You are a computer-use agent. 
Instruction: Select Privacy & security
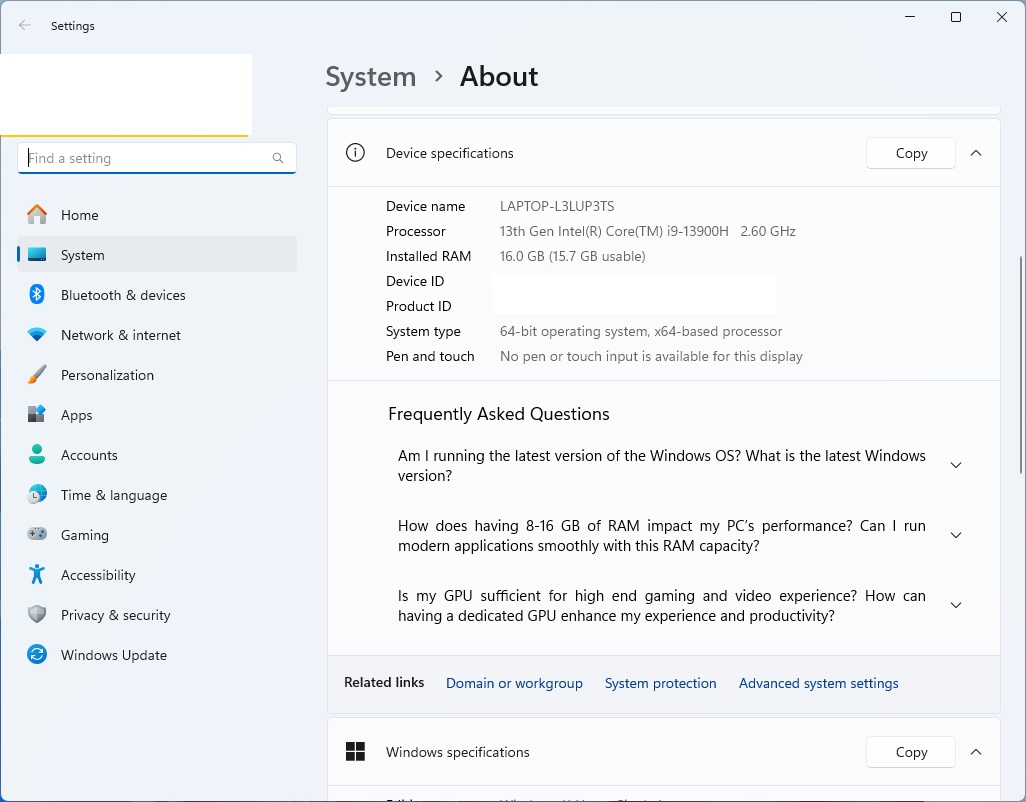[x=157, y=614]
